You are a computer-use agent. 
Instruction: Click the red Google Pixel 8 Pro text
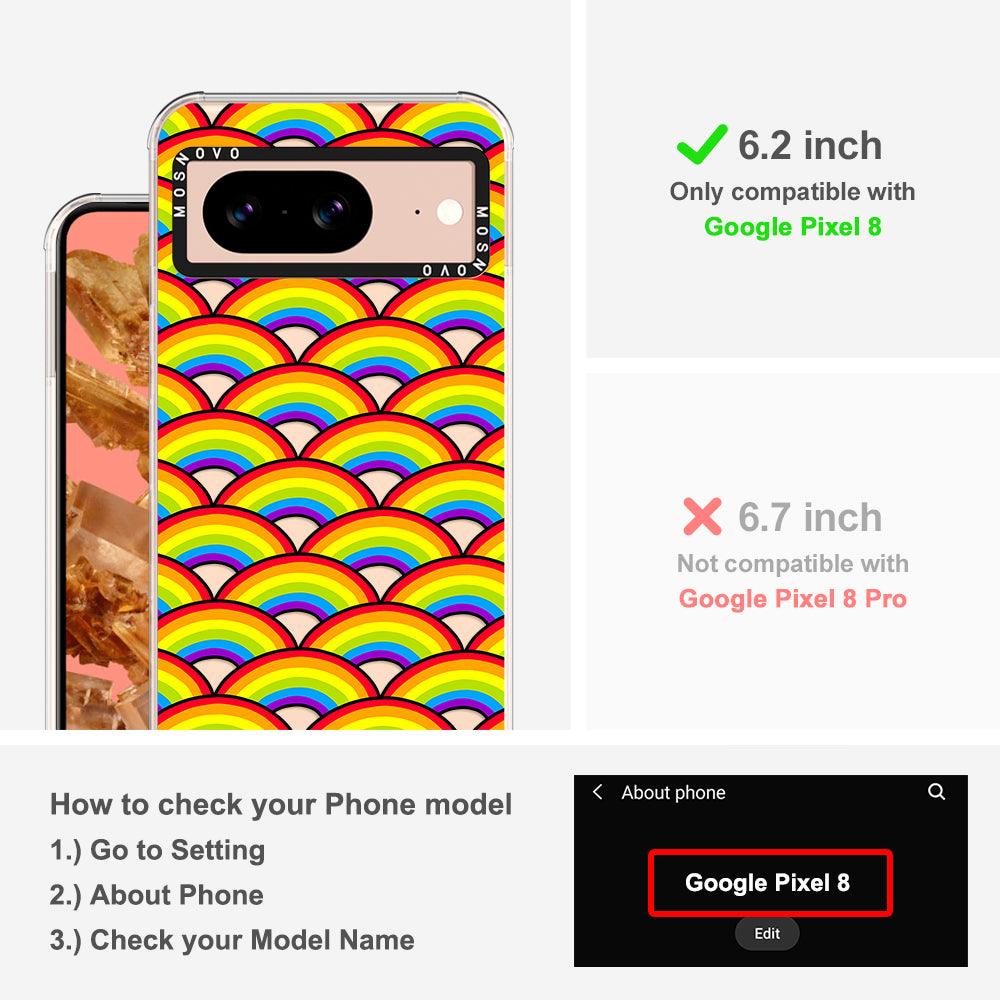tap(793, 599)
